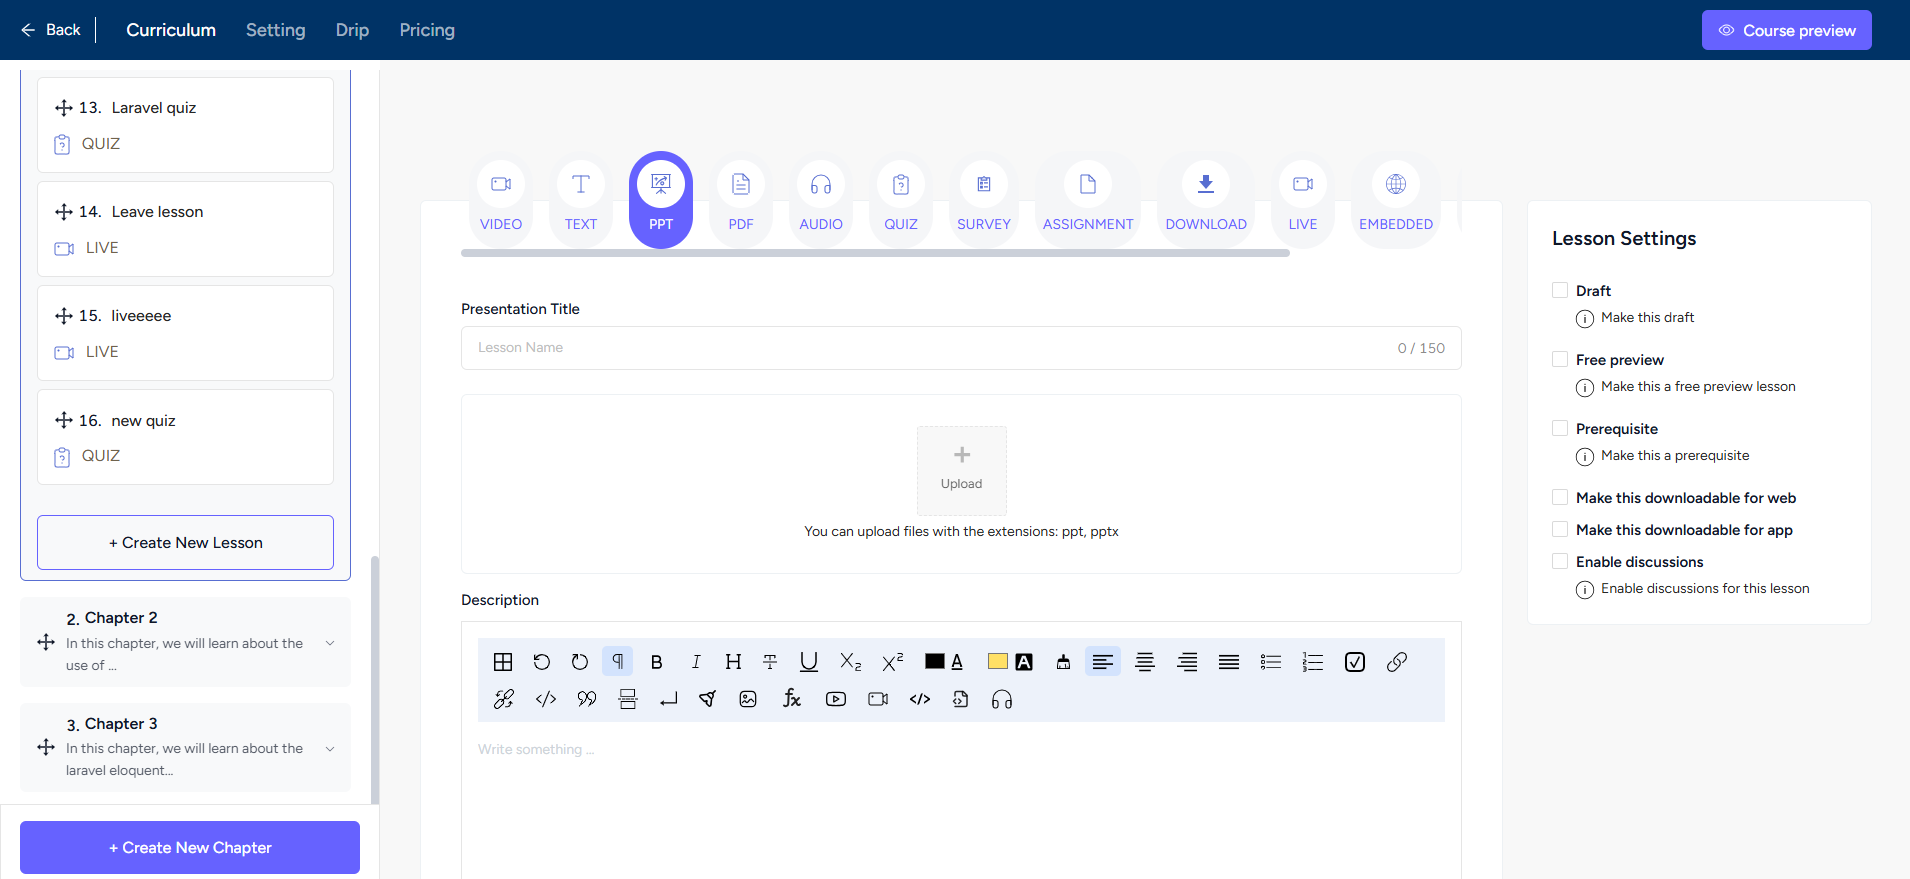Insert a numbered list
Image resolution: width=1910 pixels, height=879 pixels.
(1313, 662)
